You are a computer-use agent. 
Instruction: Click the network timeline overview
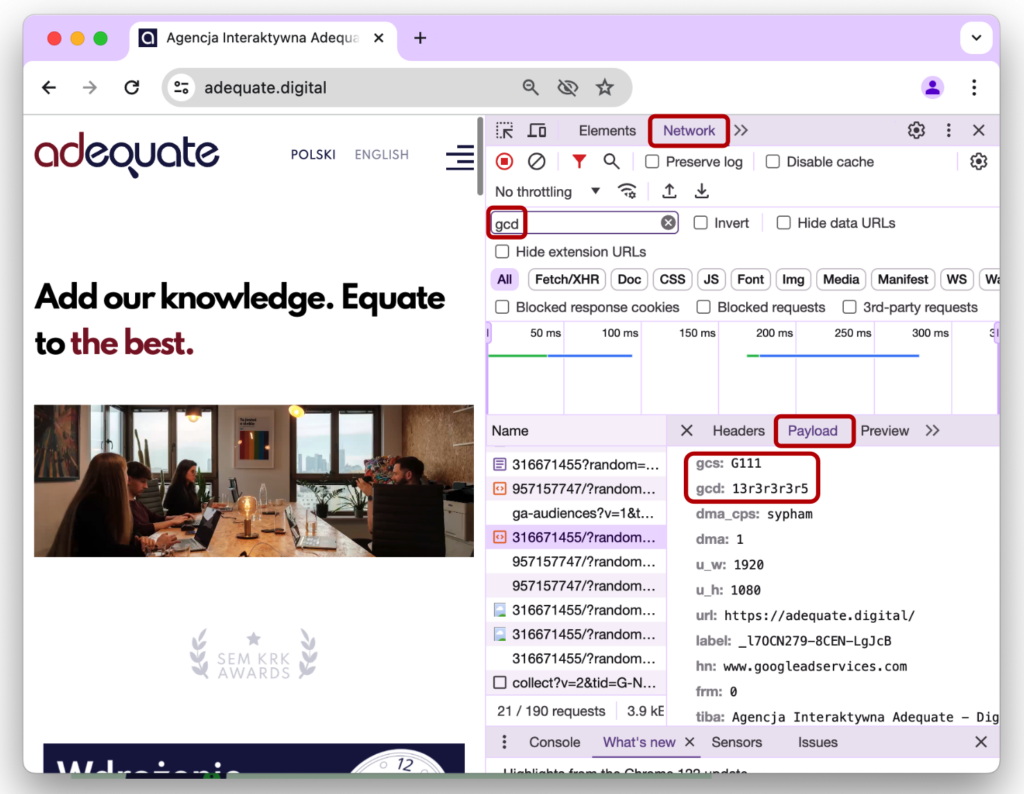tap(740, 370)
